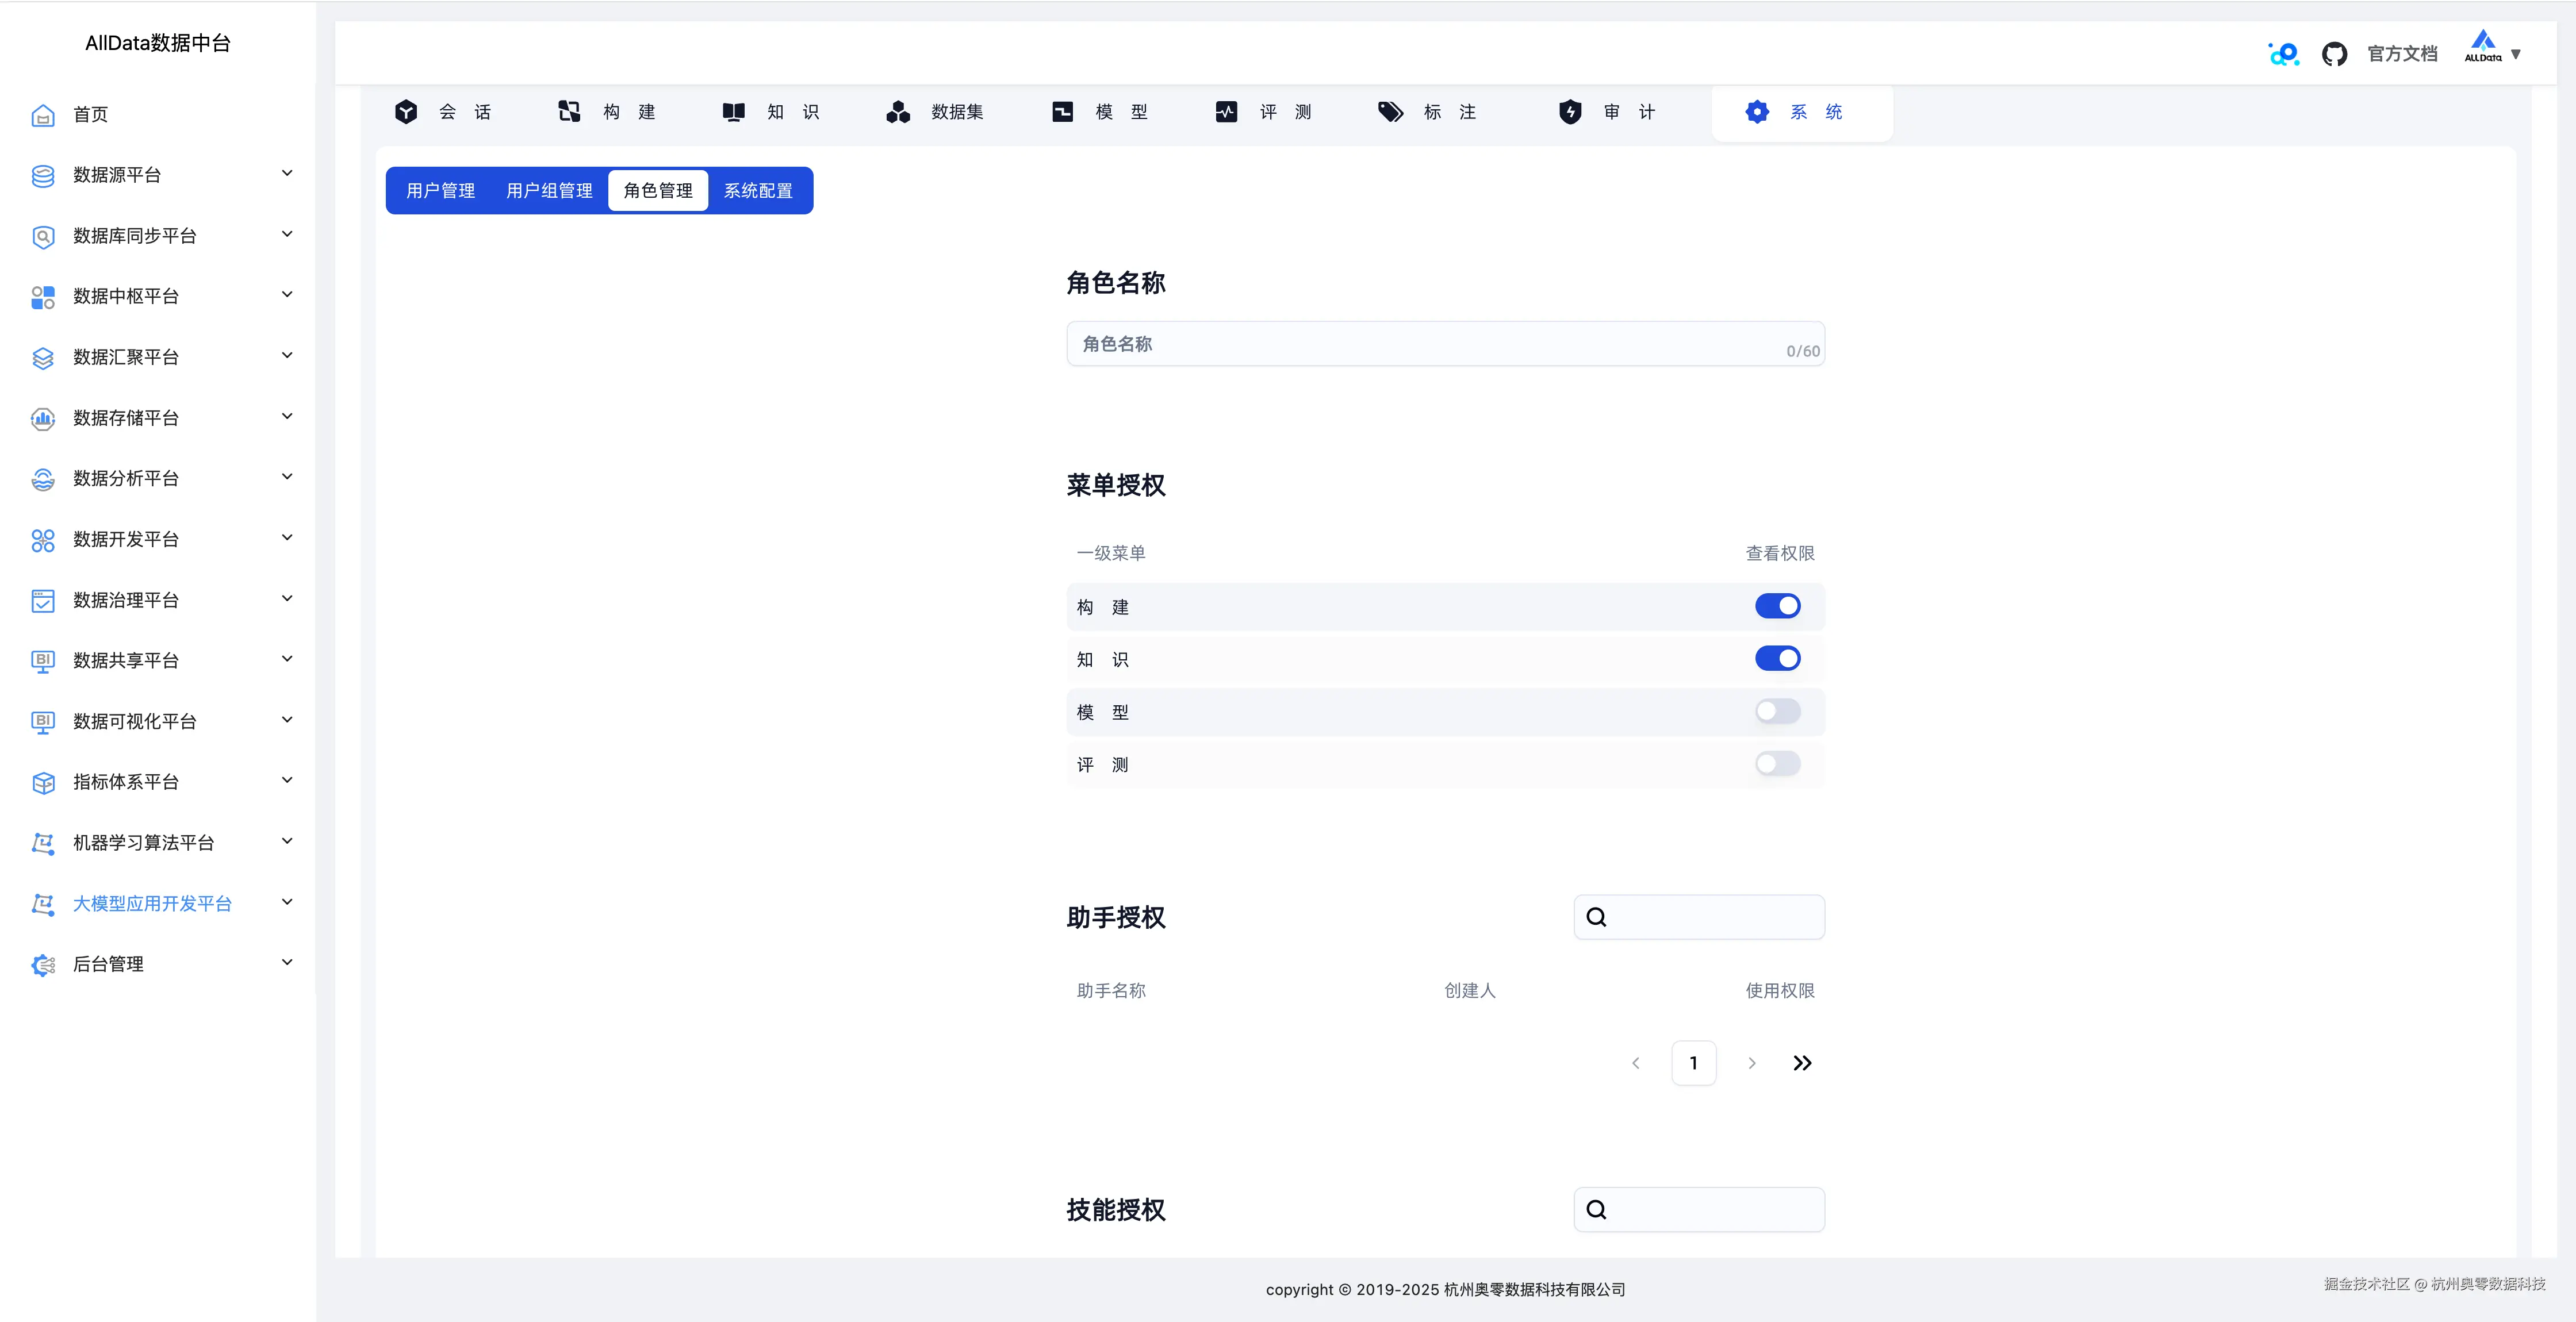Open the 助手授权 search magnifier icon
The width and height of the screenshot is (2576, 1322).
(1596, 916)
